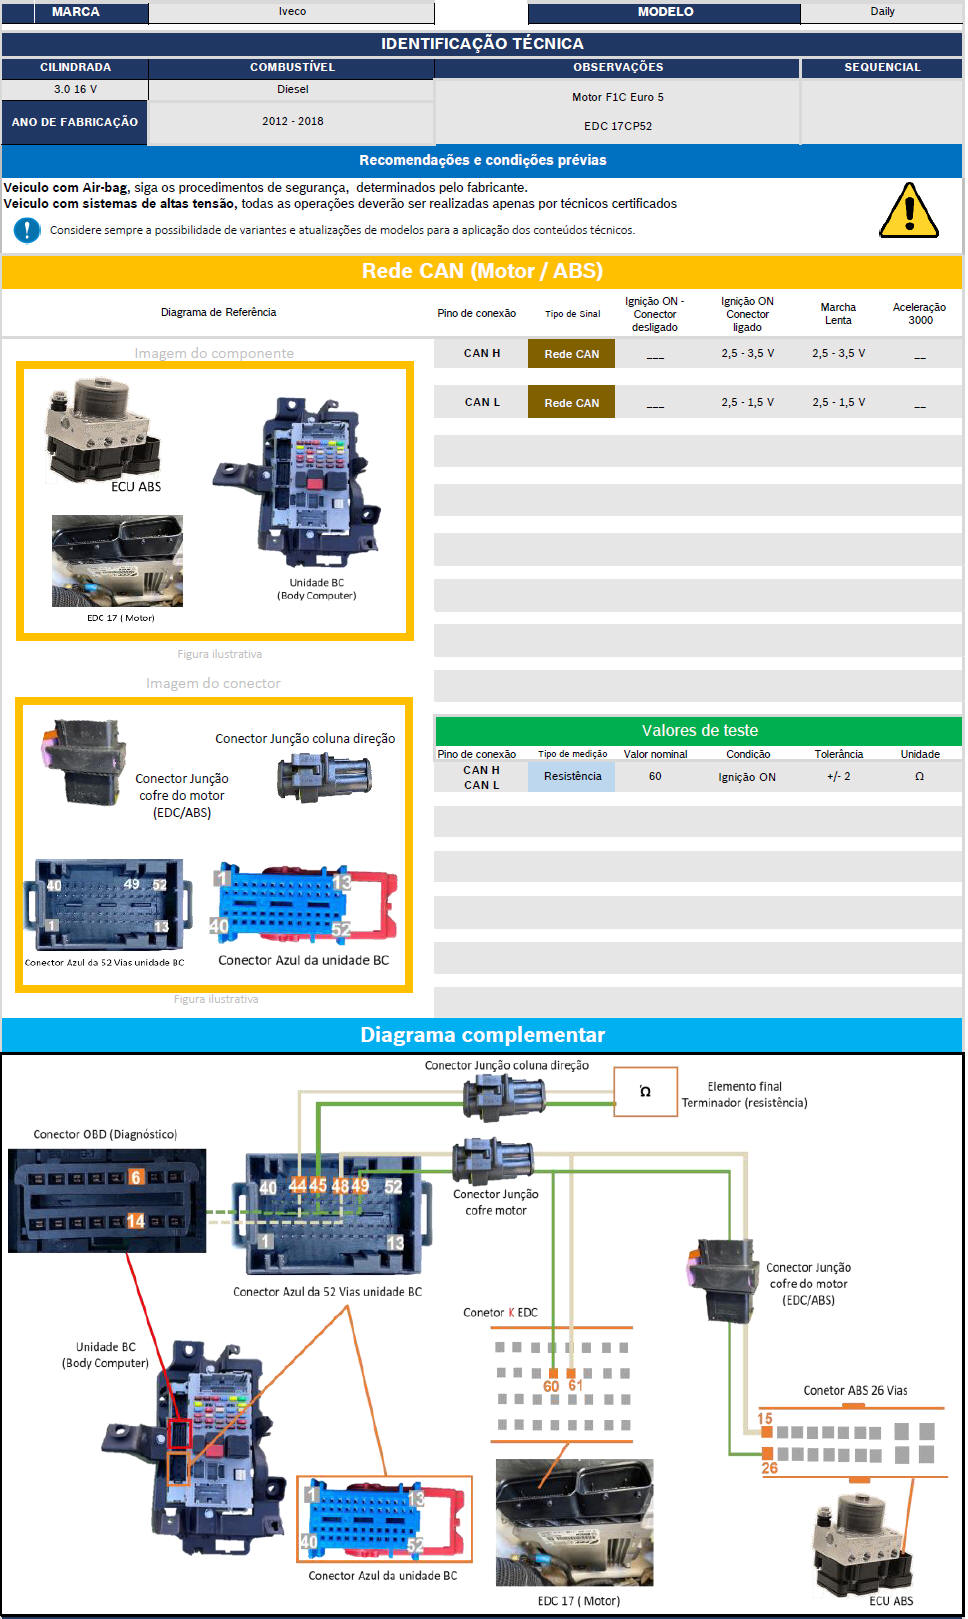
Task: Click the blue Resistência measurement cell
Action: [572, 777]
